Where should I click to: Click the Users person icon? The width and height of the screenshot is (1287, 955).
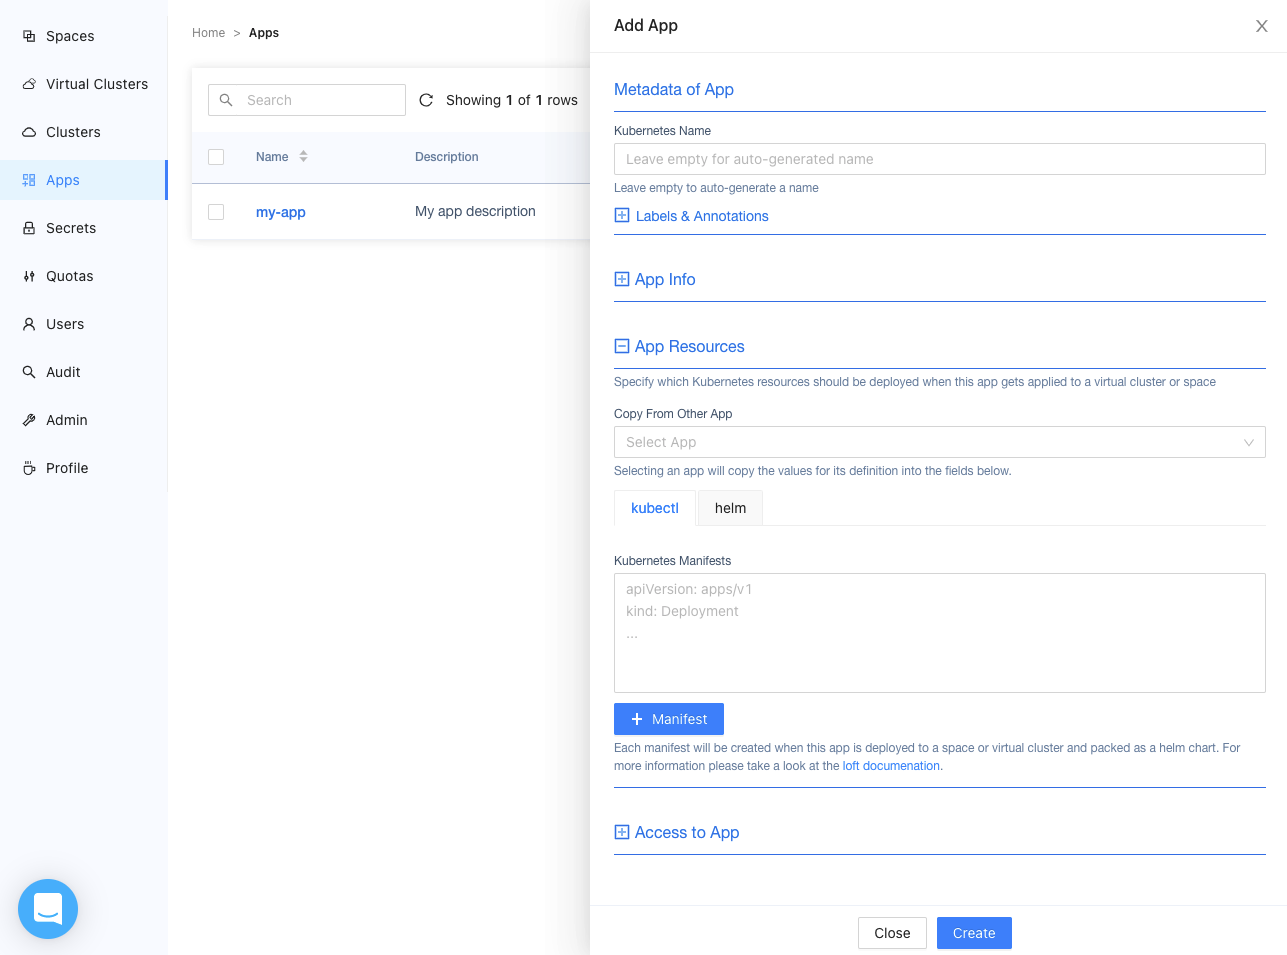pyautogui.click(x=29, y=324)
